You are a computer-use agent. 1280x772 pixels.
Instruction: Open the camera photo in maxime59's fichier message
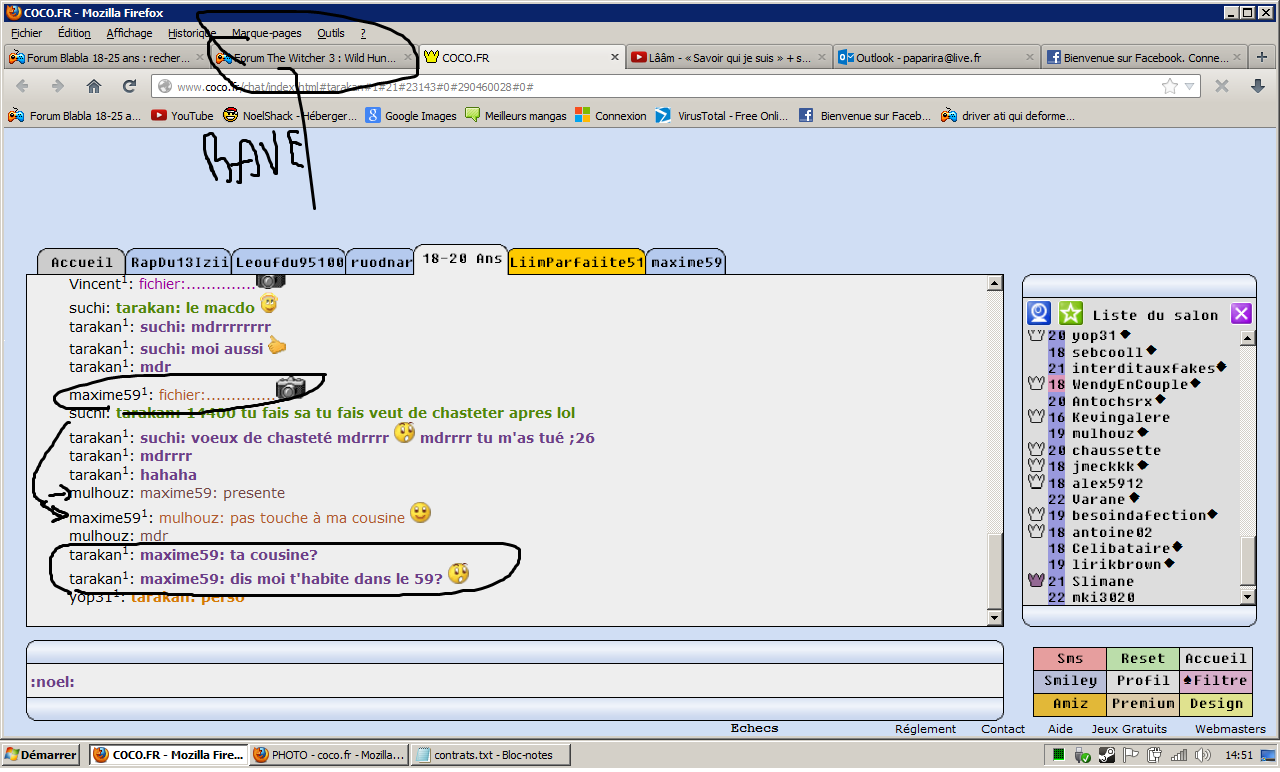pyautogui.click(x=290, y=388)
